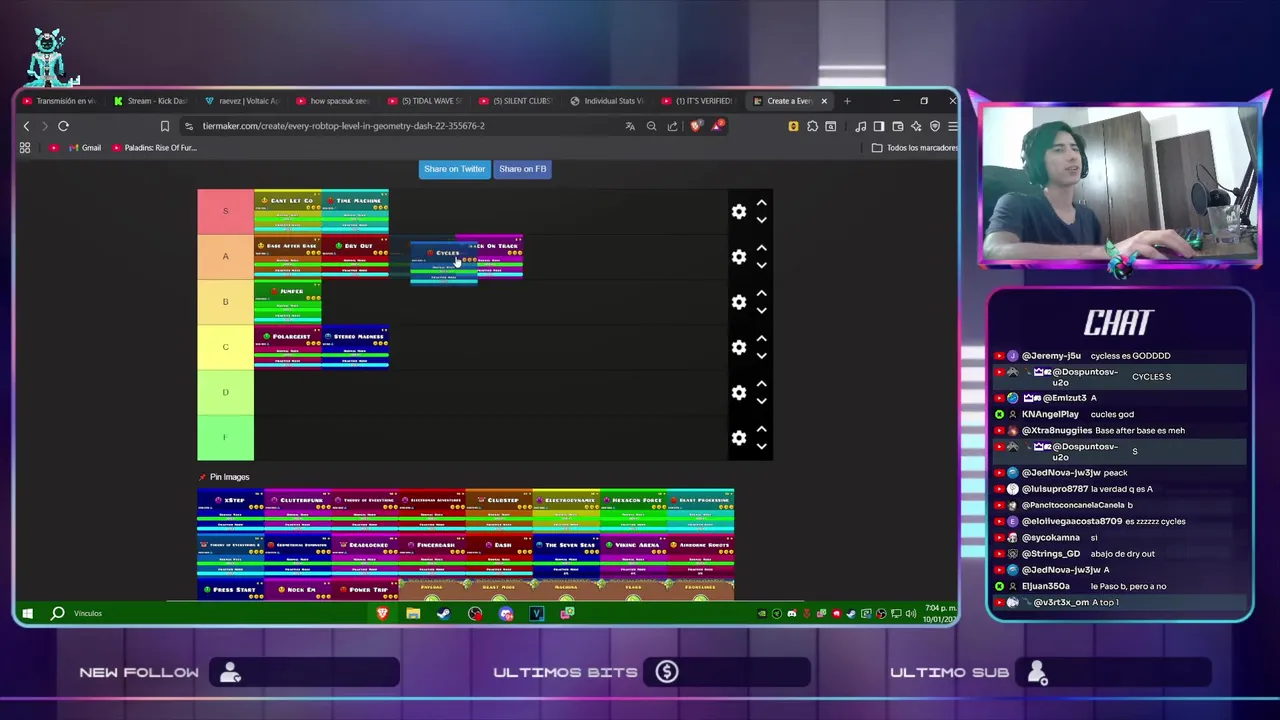
Task: Pick the Clubstep image from the pool
Action: pos(499,510)
